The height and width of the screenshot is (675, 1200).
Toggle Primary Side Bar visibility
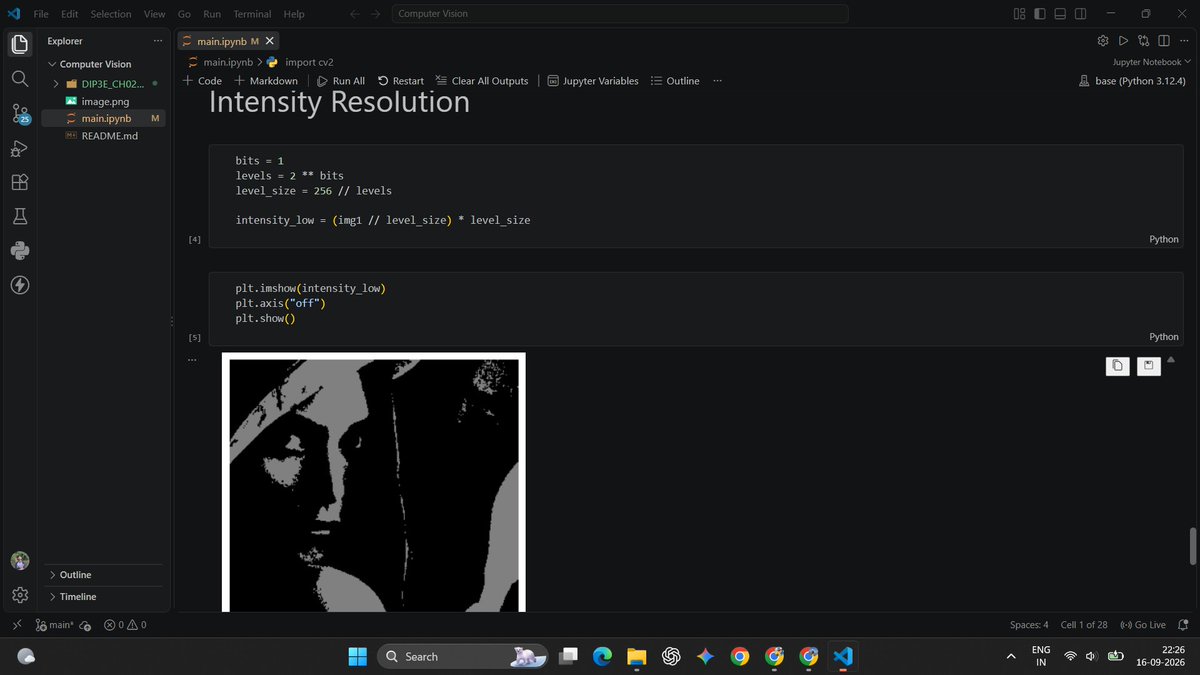pyautogui.click(x=1040, y=14)
